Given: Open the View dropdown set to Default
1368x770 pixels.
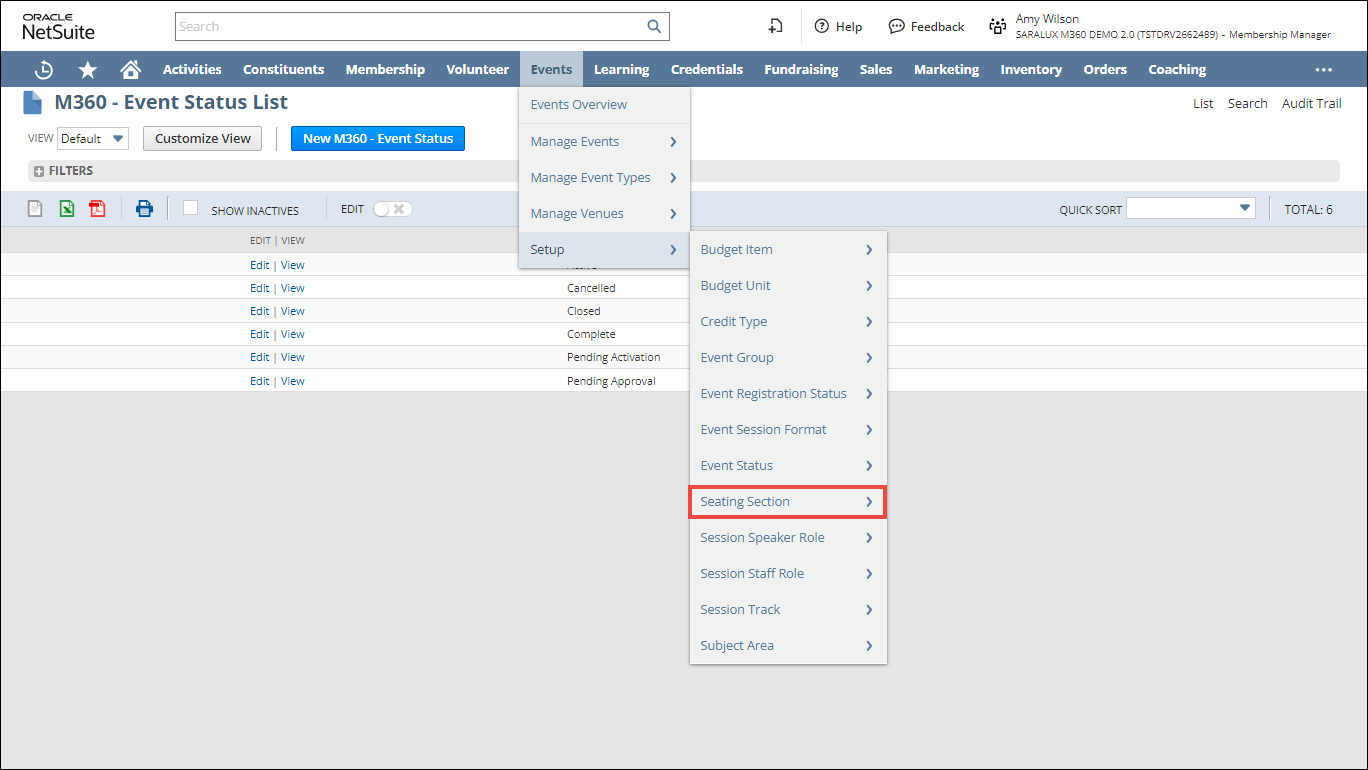Looking at the screenshot, I should pos(93,139).
